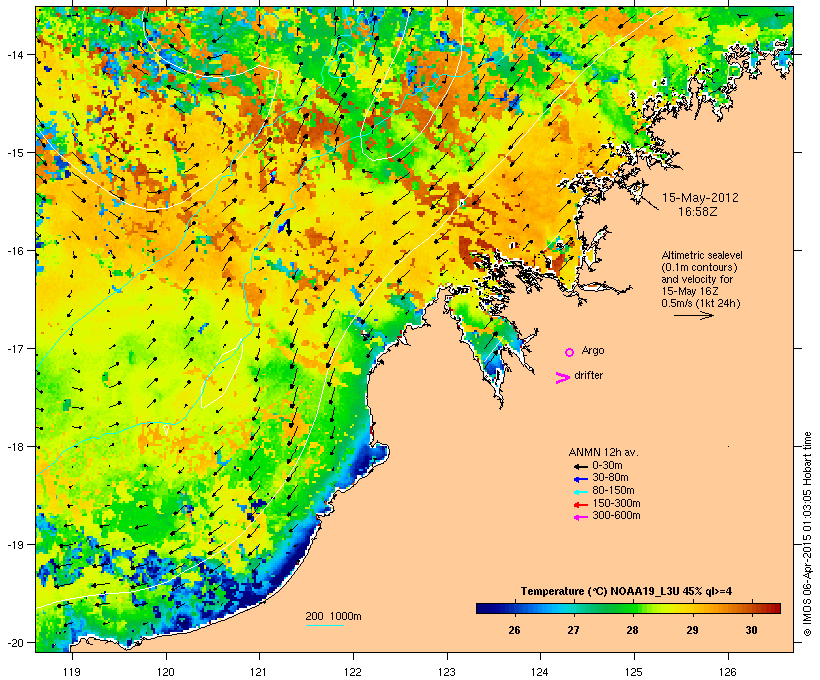This screenshot has width=820, height=680.
Task: Click the drifter legend label
Action: [588, 375]
